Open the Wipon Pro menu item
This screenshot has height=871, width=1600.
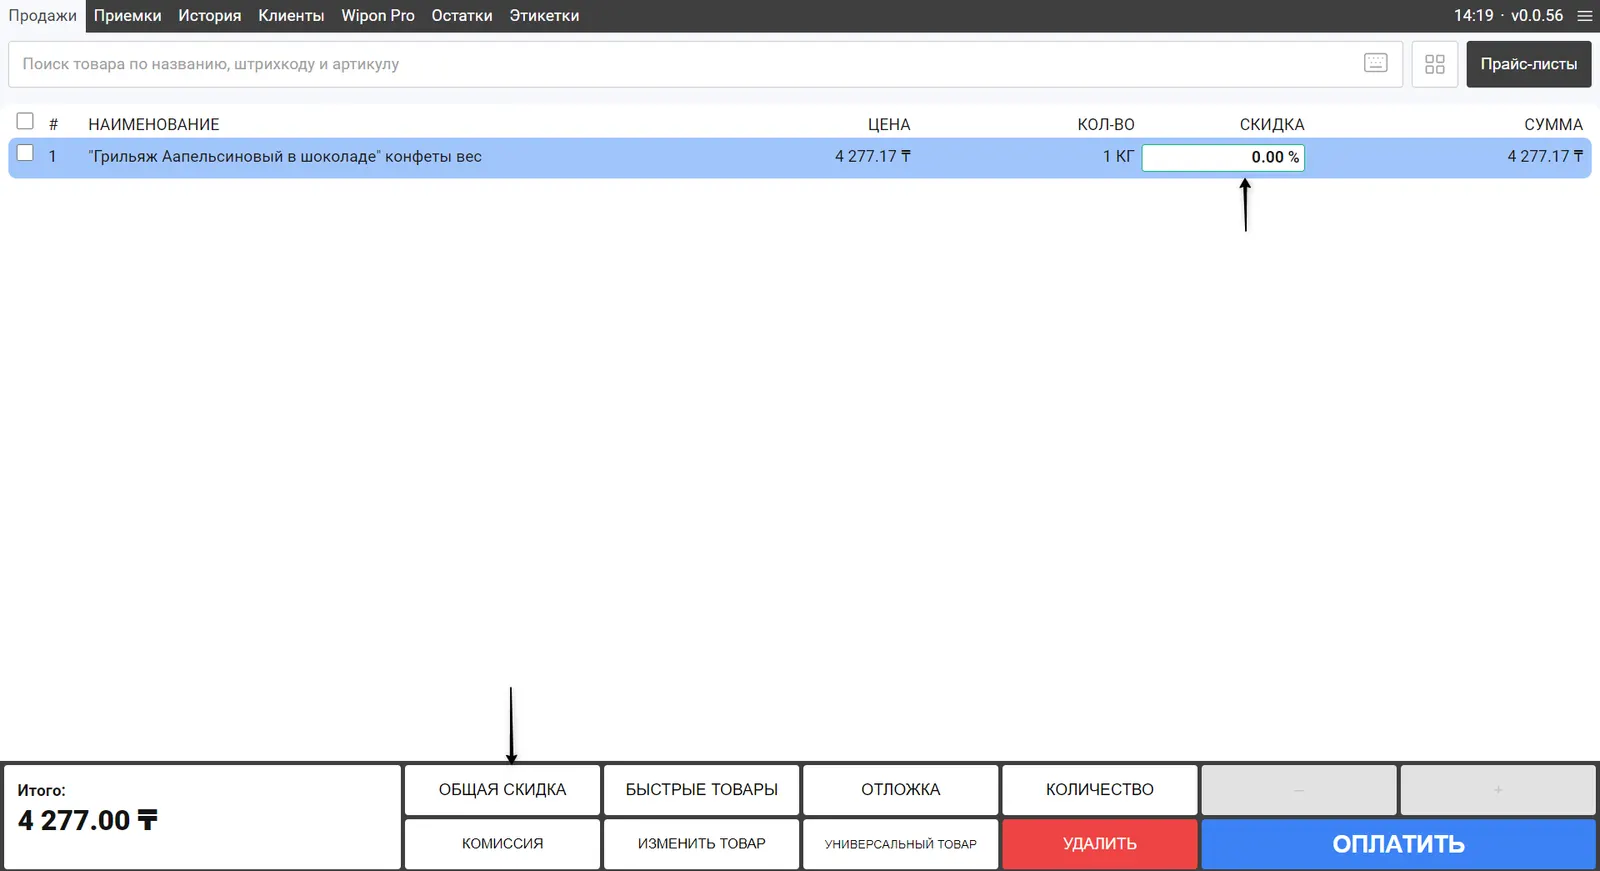(377, 16)
